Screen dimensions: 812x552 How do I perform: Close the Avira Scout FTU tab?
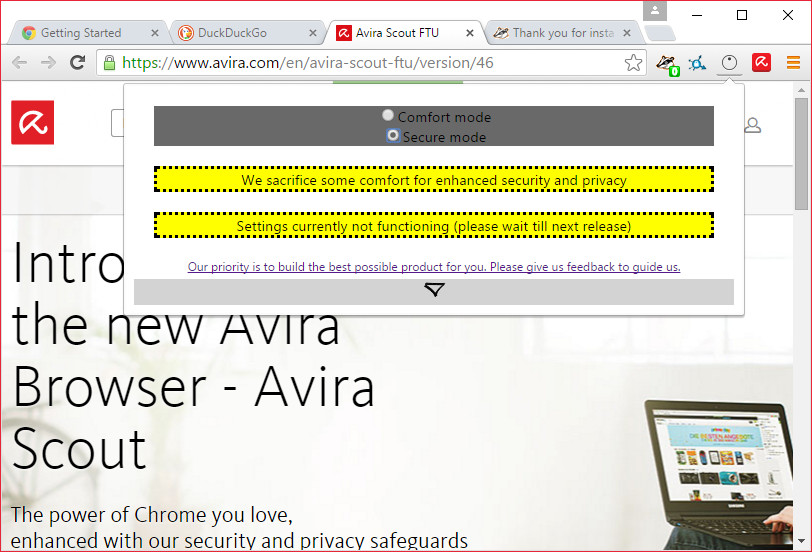pyautogui.click(x=470, y=33)
